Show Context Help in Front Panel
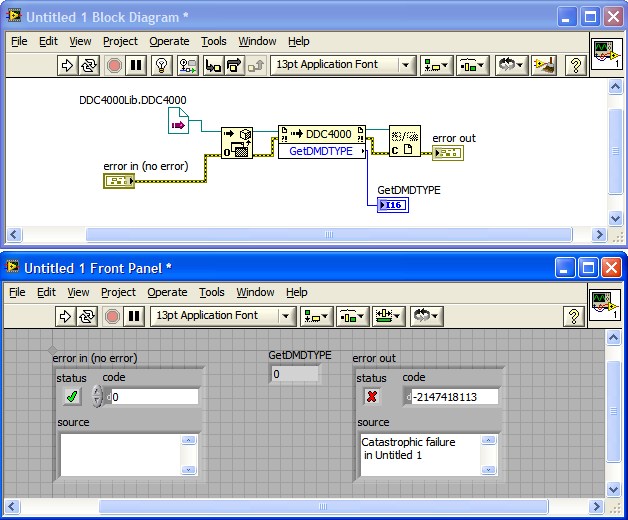 coord(574,316)
